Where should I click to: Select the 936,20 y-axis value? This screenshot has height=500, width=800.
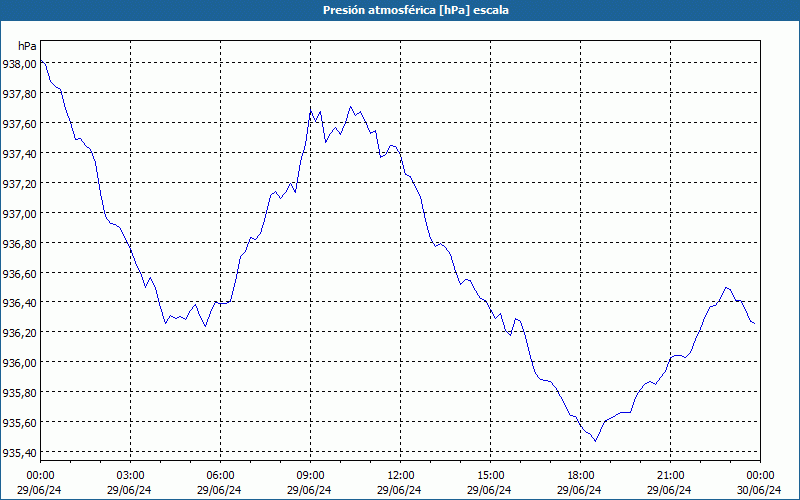click(19, 333)
